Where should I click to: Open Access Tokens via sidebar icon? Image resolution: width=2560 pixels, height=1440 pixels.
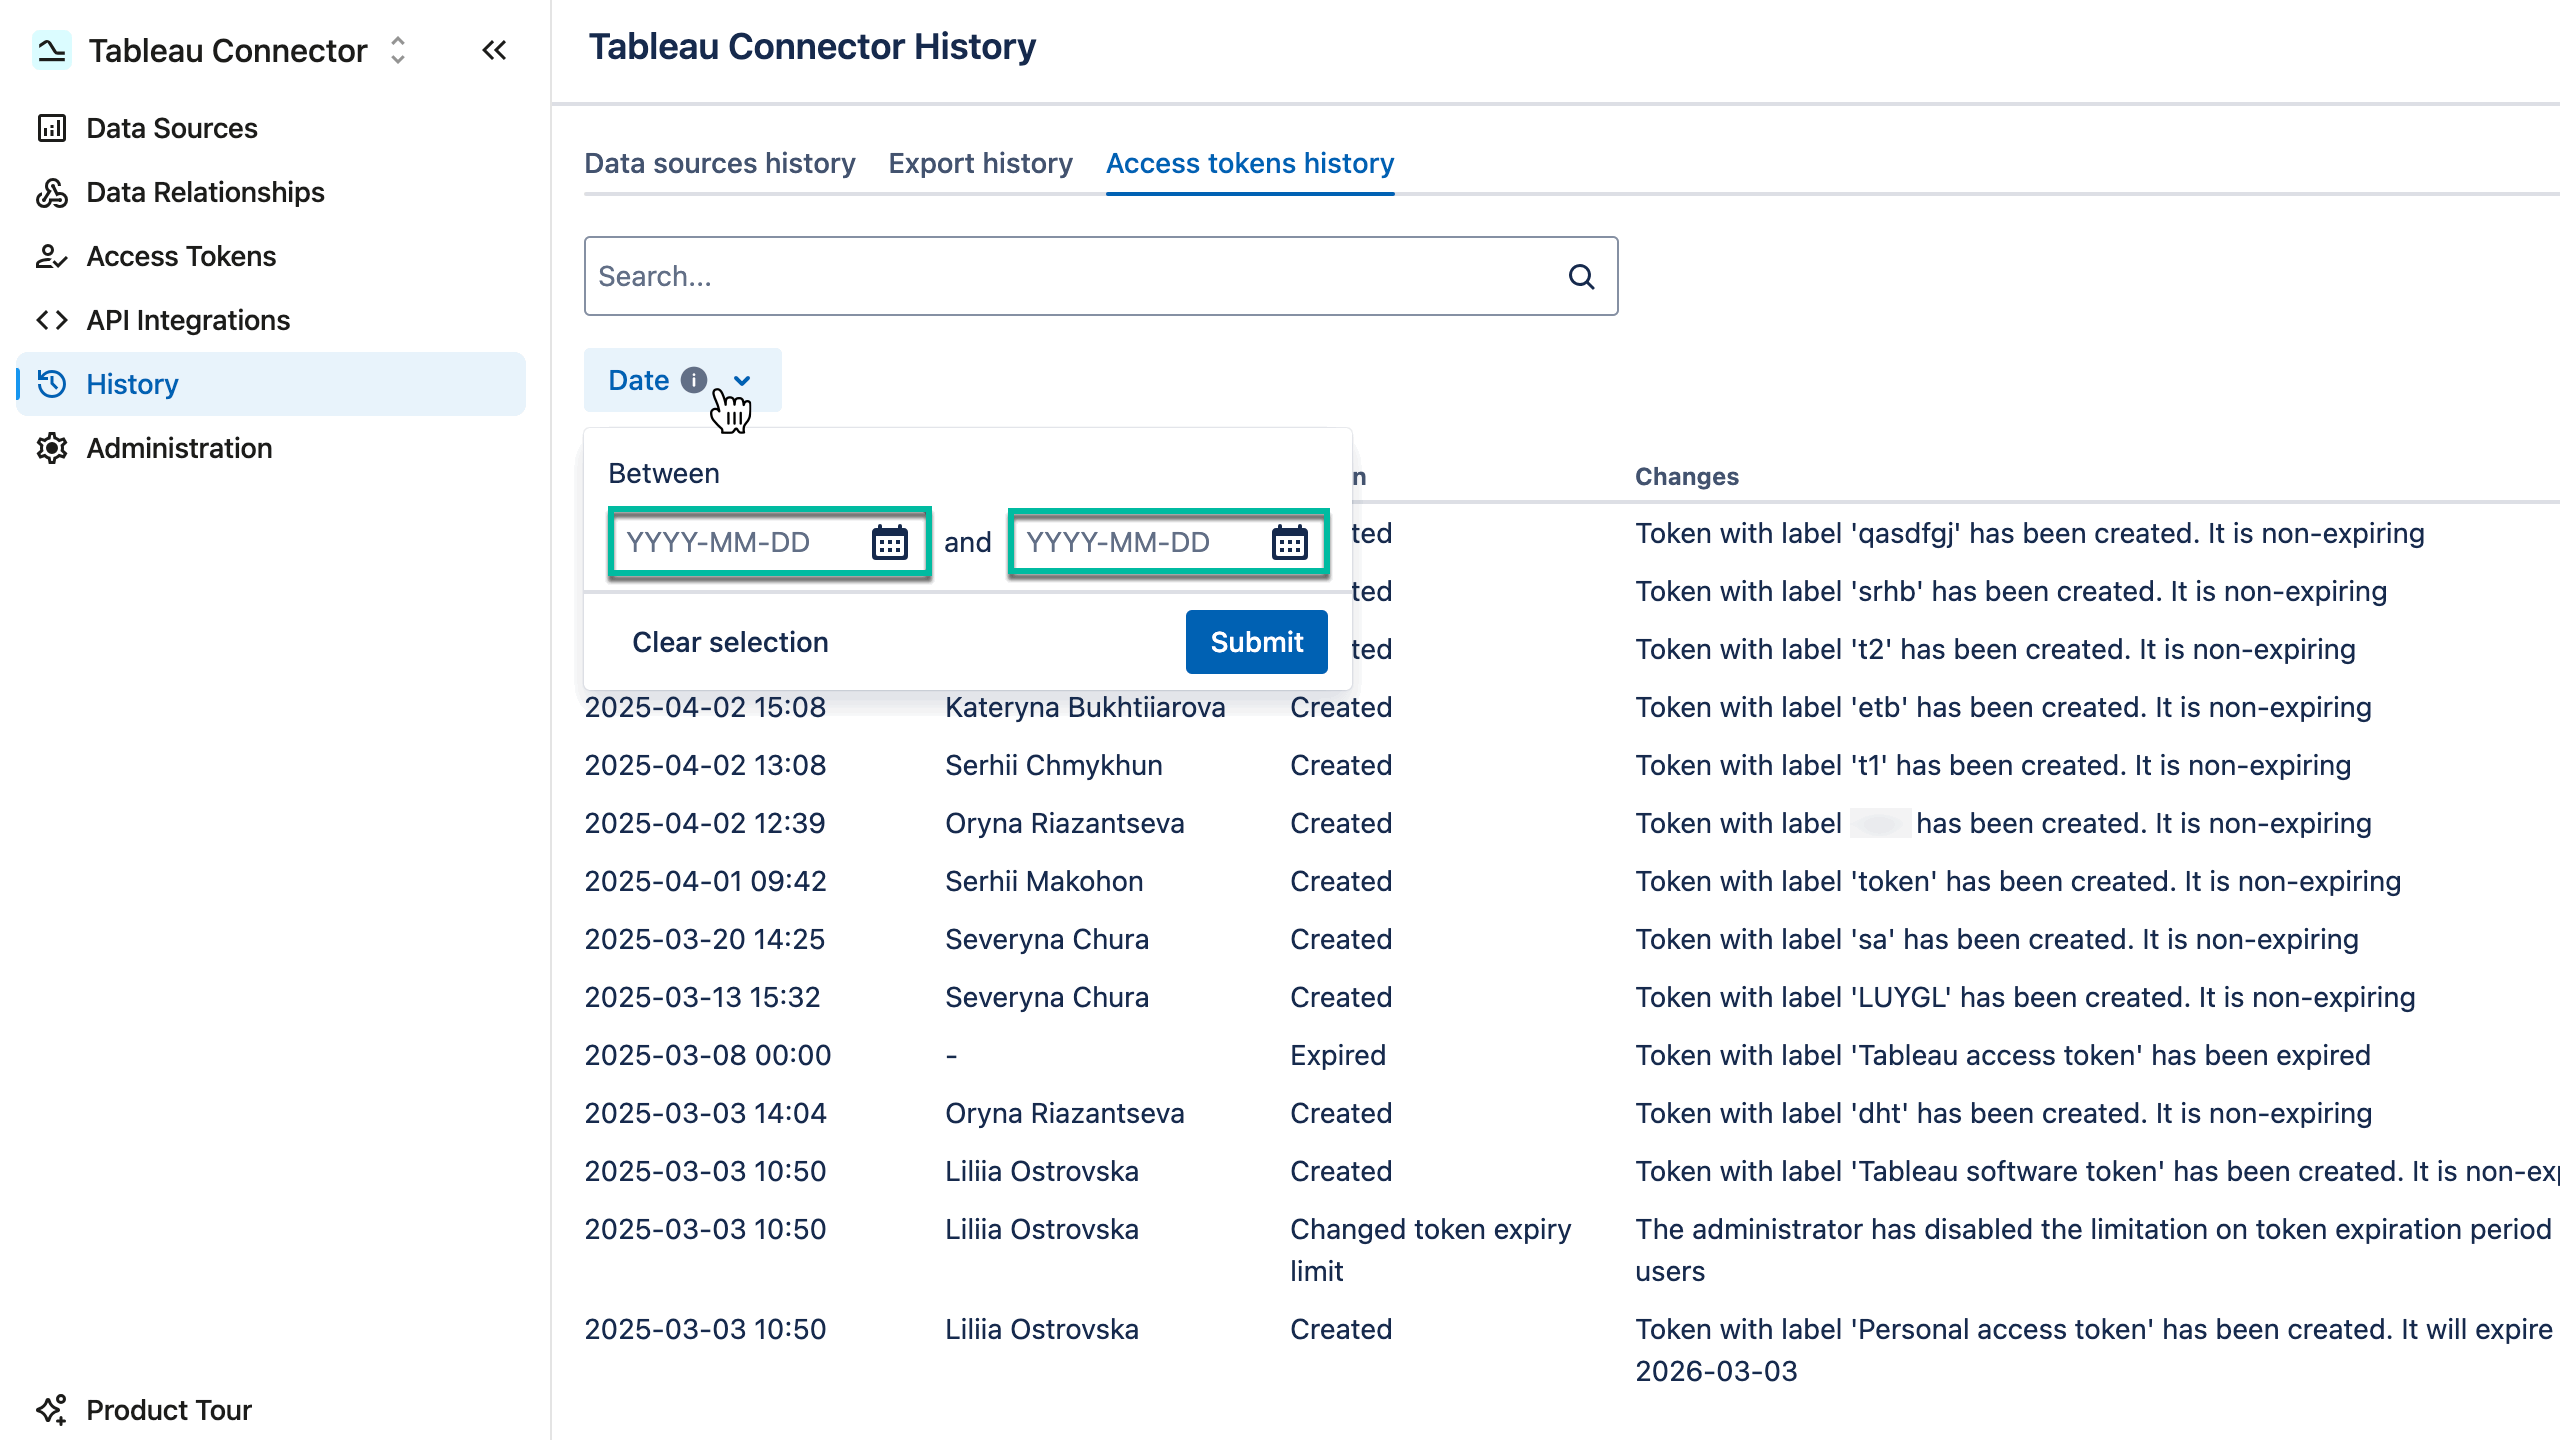pyautogui.click(x=51, y=256)
